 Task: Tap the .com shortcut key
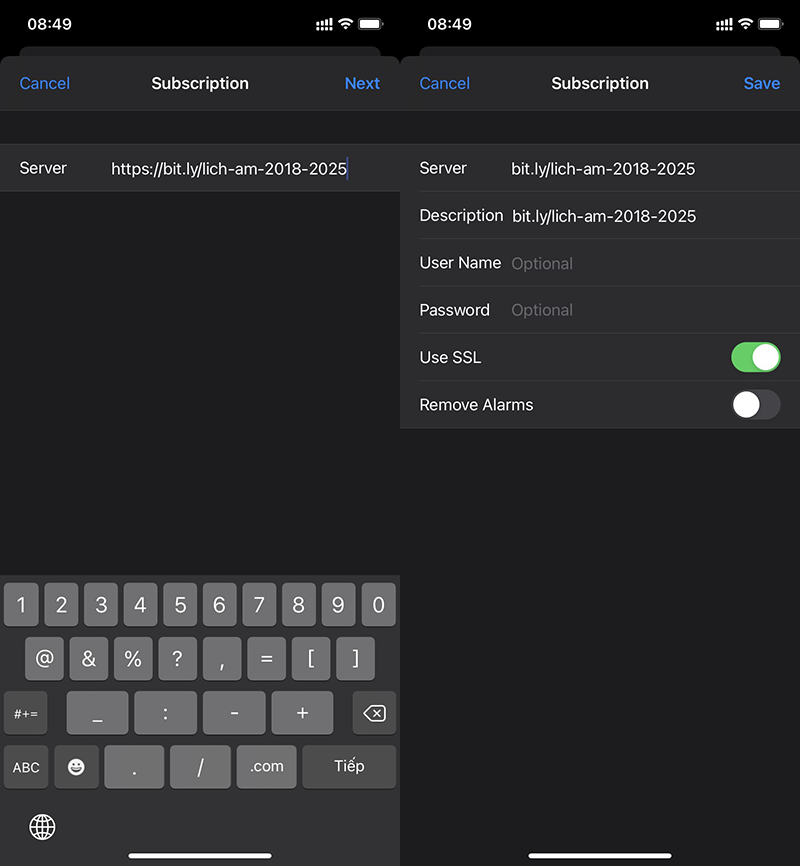click(x=267, y=766)
